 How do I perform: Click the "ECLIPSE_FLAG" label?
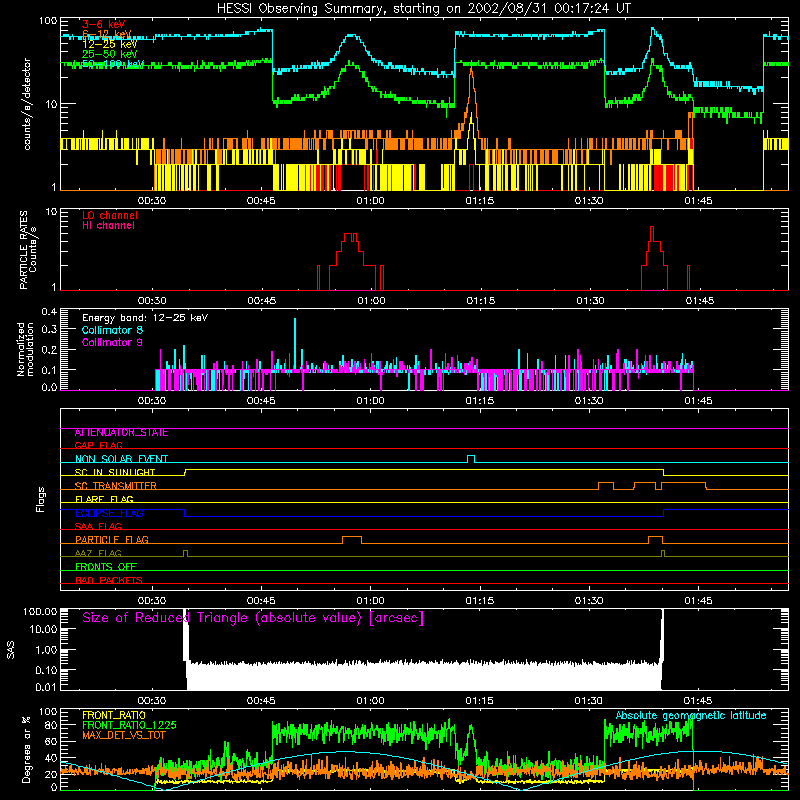click(109, 513)
